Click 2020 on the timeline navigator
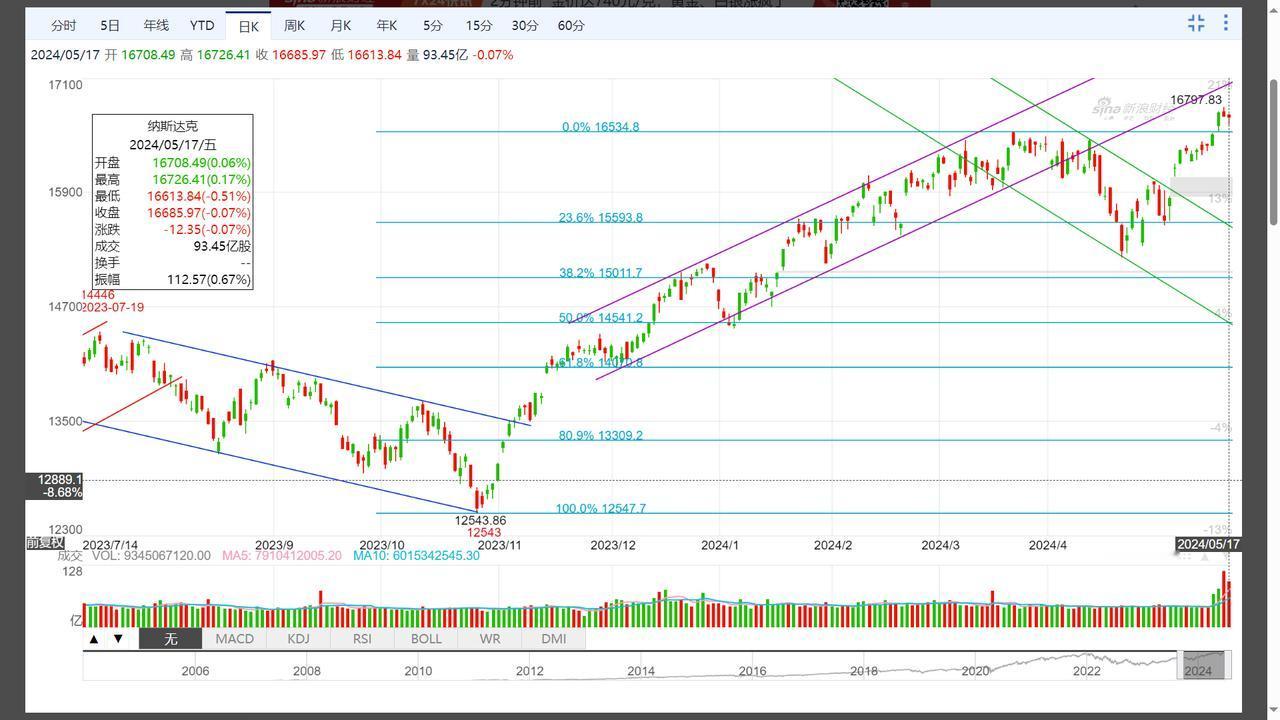This screenshot has width=1280, height=720. (976, 671)
